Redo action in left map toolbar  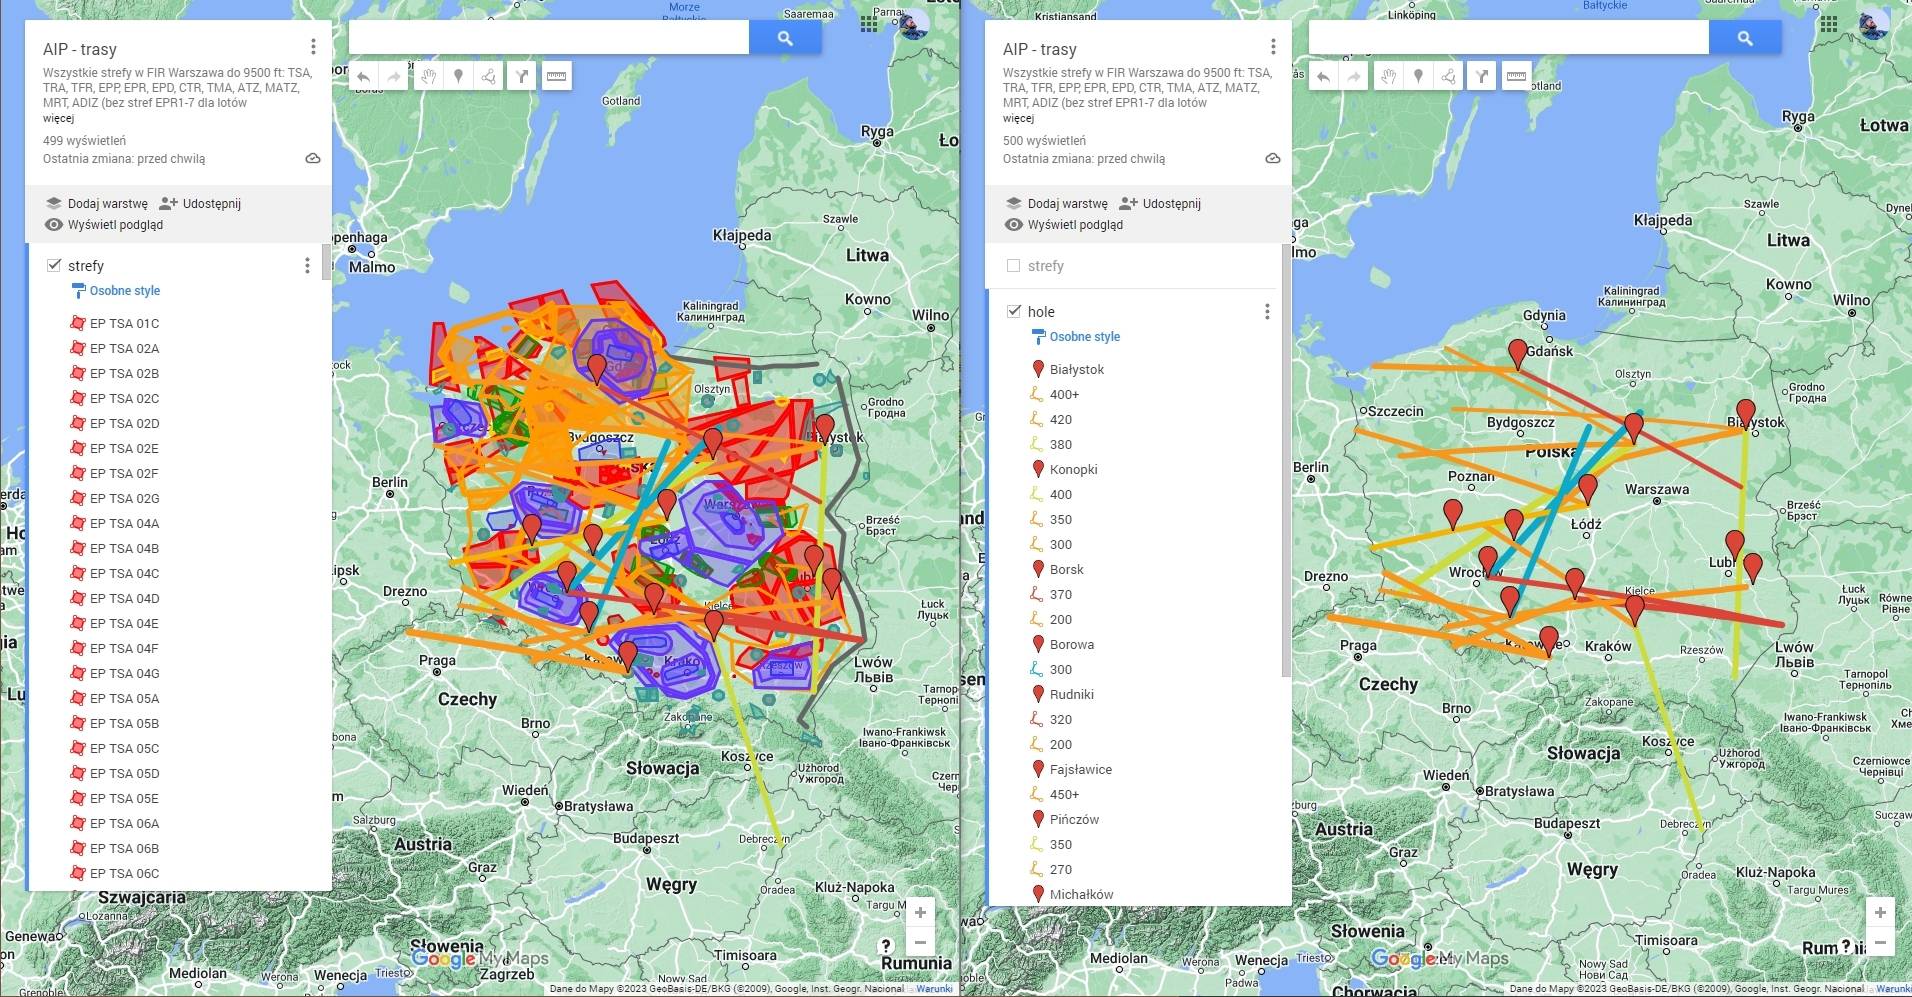(394, 76)
